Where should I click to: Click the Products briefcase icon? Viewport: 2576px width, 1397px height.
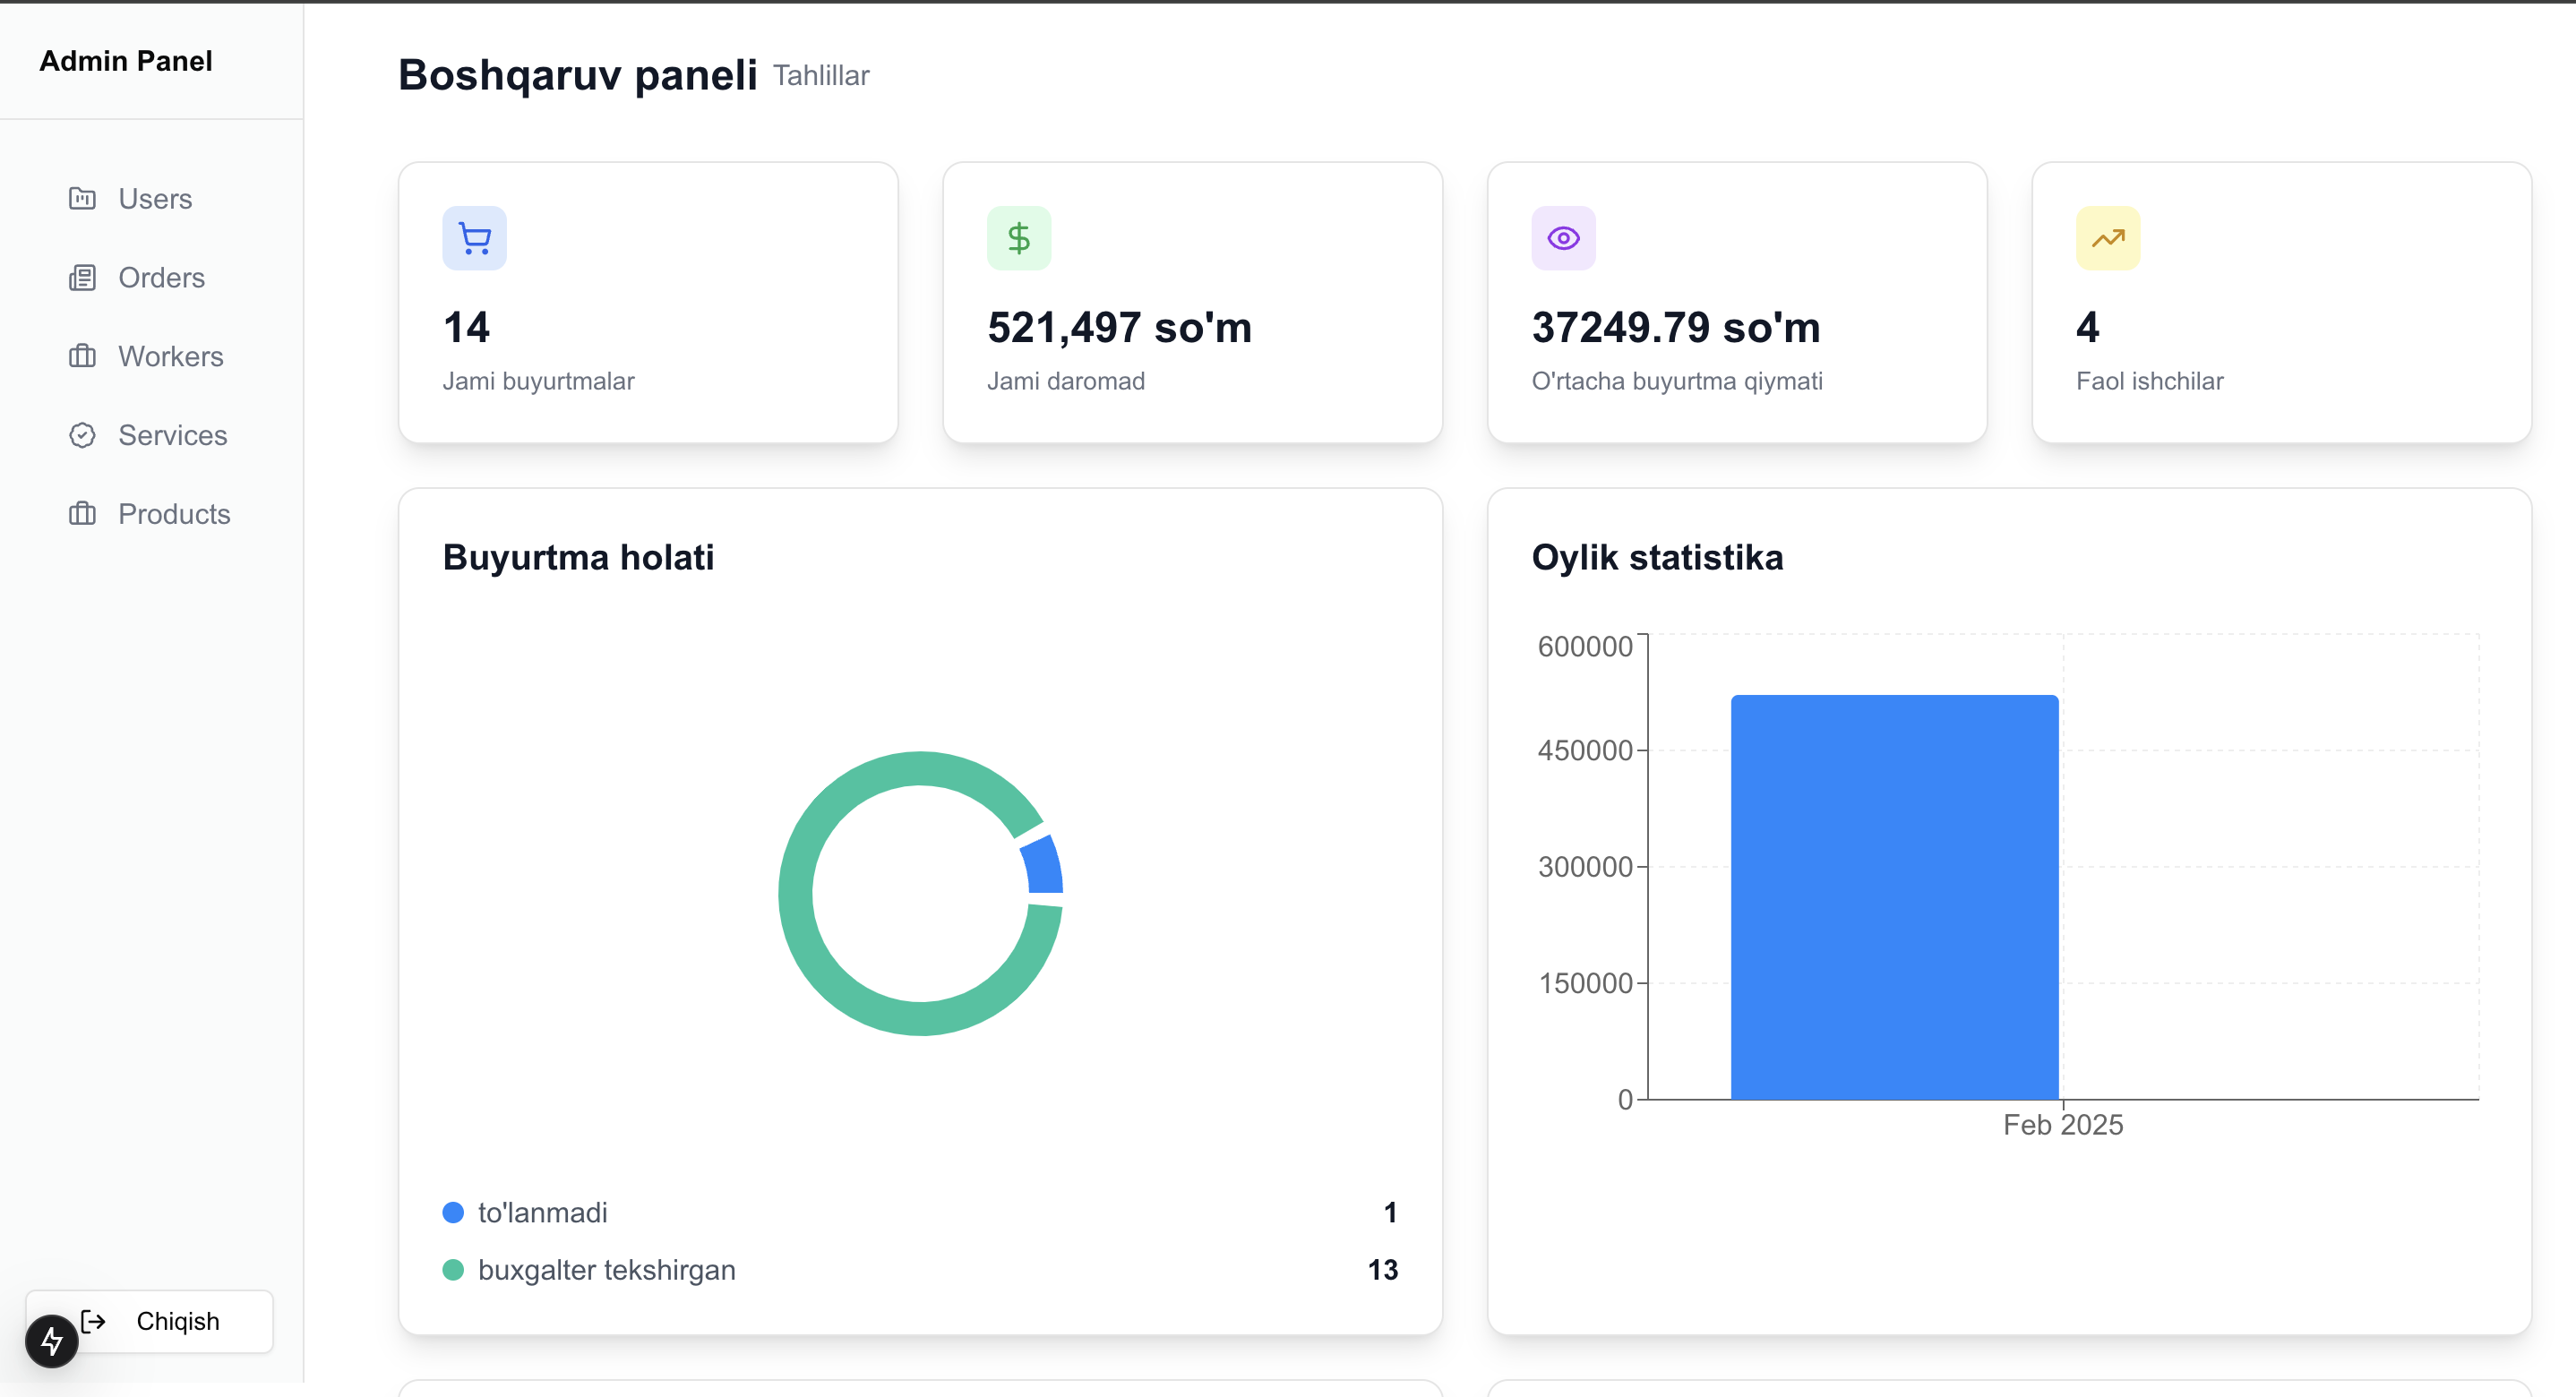(x=82, y=513)
